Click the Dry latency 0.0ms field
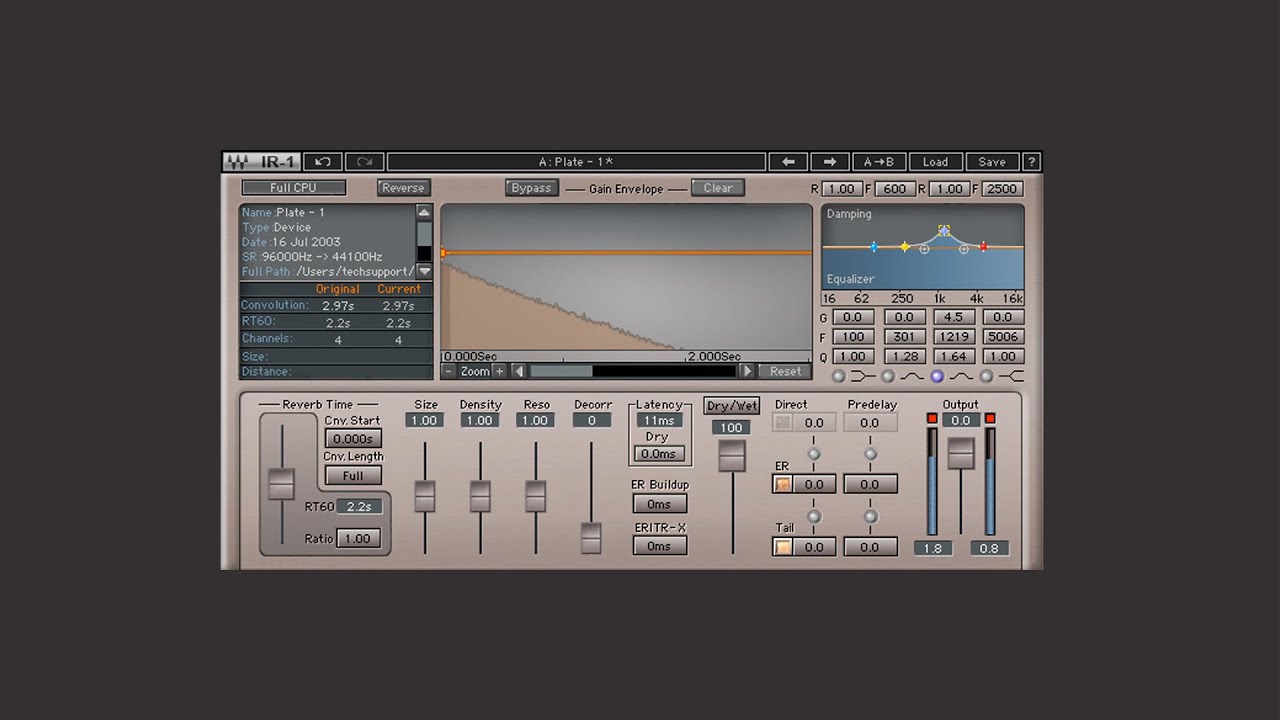This screenshot has height=720, width=1280. click(x=659, y=454)
